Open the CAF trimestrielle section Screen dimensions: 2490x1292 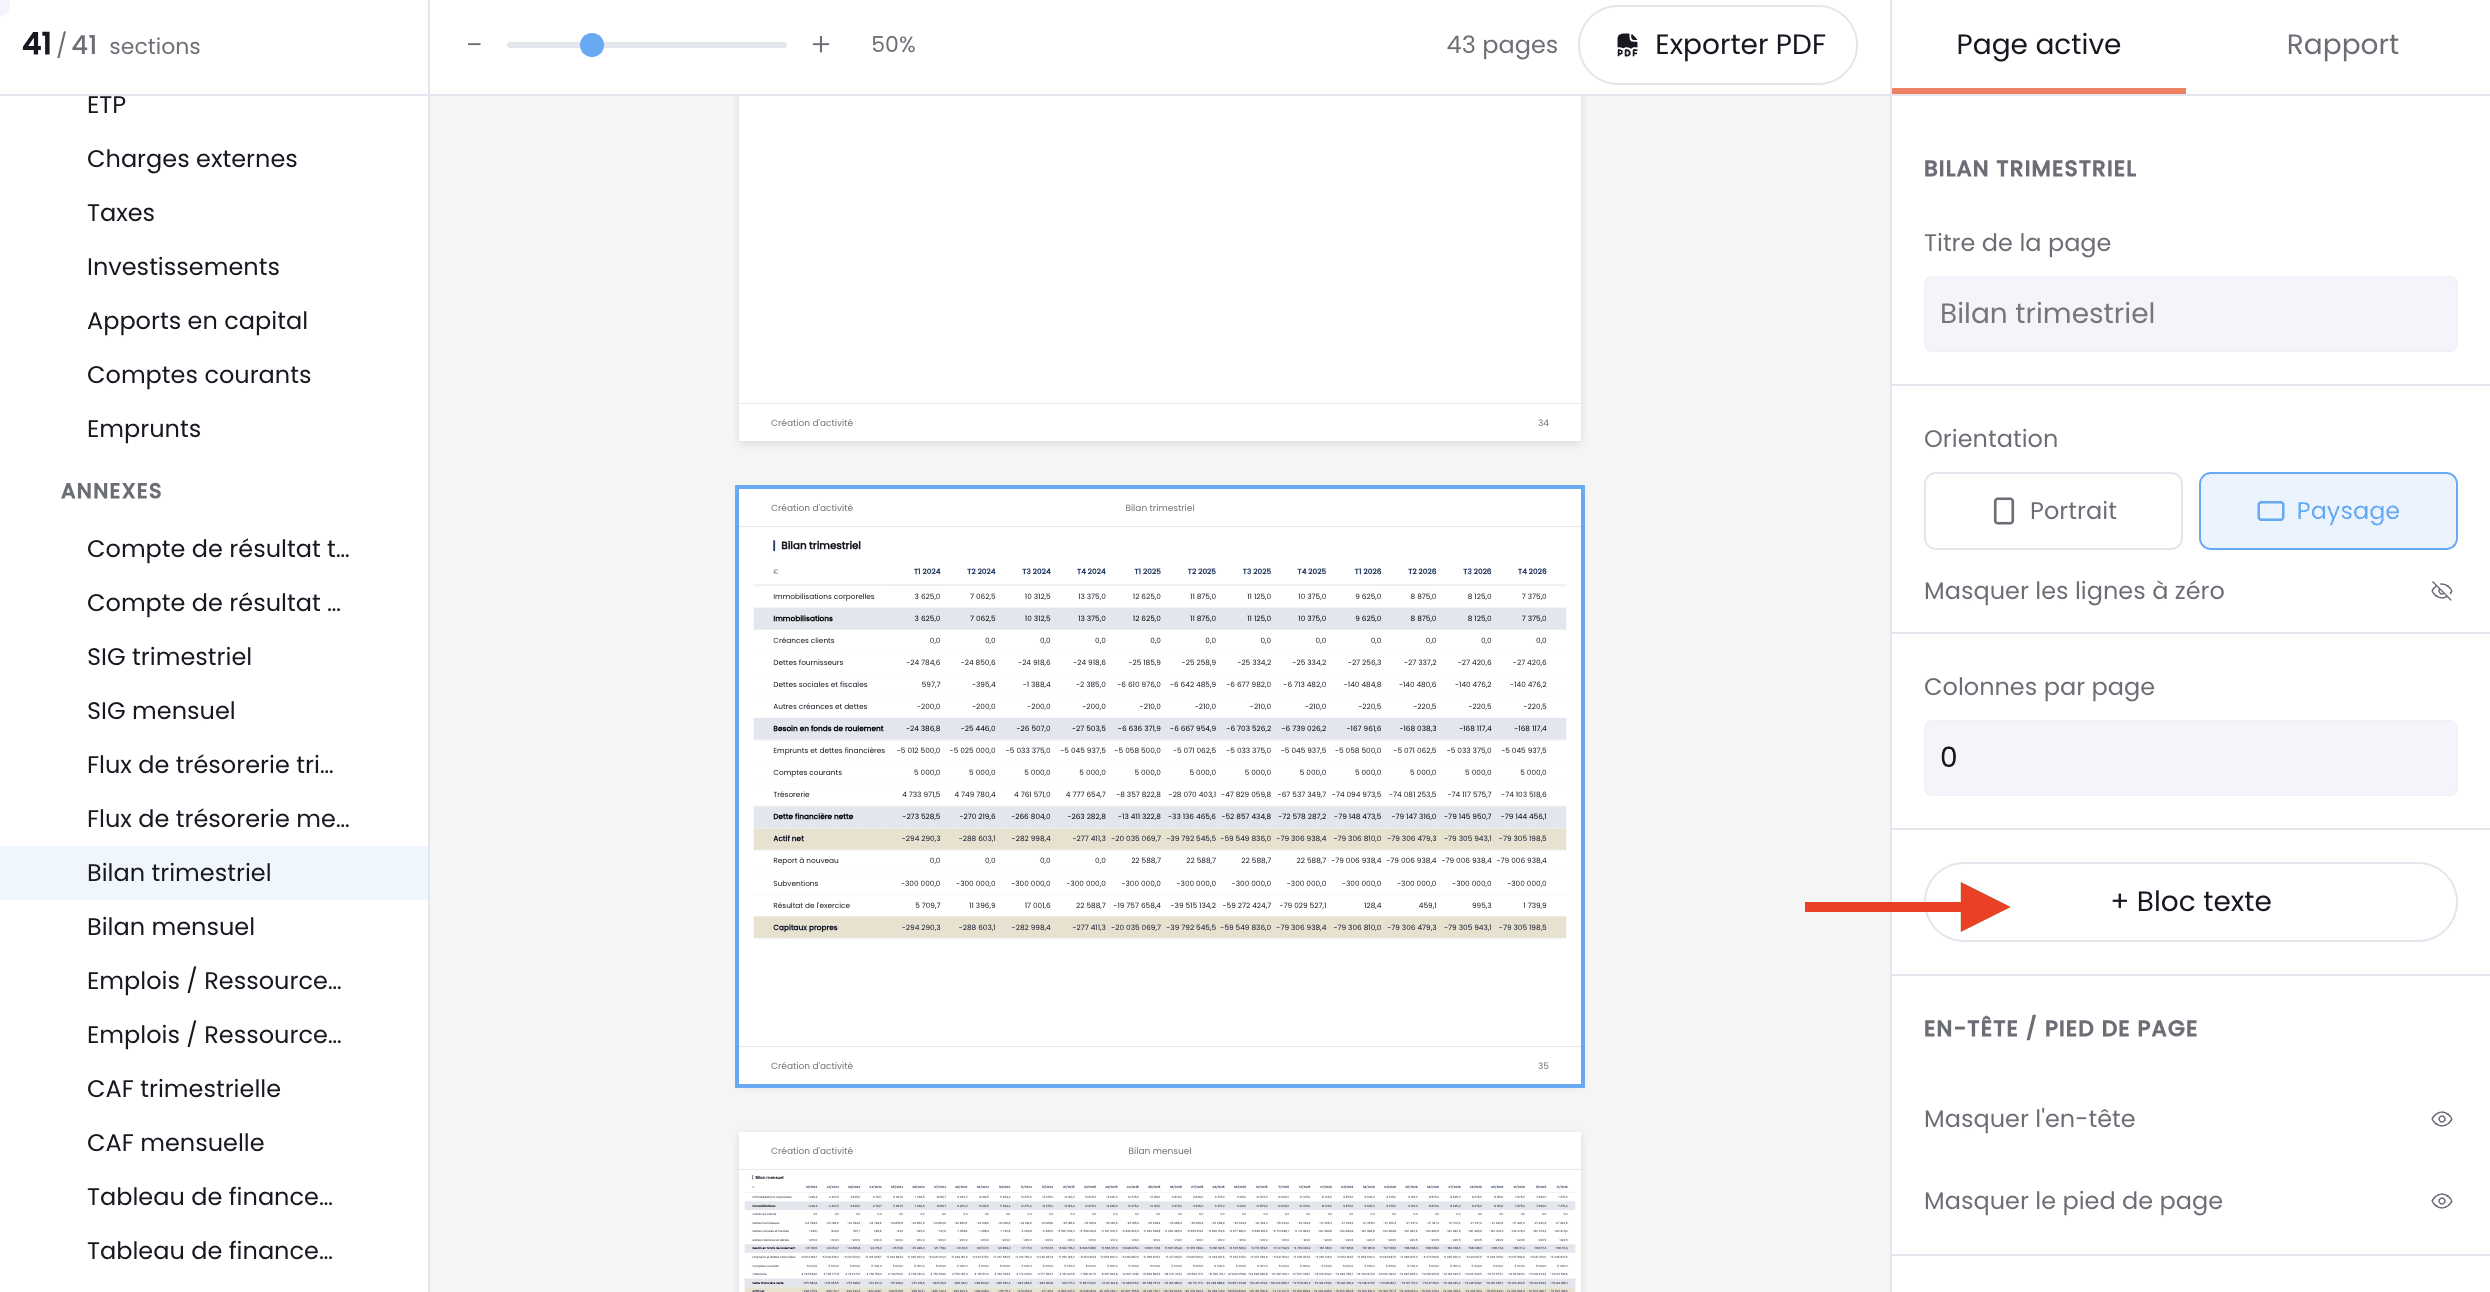(x=184, y=1089)
